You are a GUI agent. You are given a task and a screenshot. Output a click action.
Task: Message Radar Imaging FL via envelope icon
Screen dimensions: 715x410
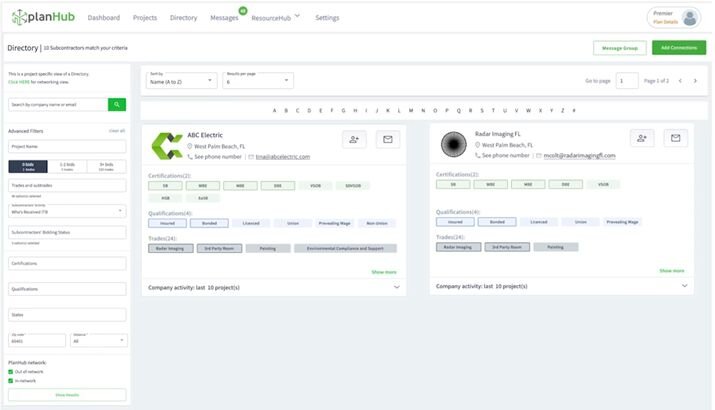coord(675,138)
